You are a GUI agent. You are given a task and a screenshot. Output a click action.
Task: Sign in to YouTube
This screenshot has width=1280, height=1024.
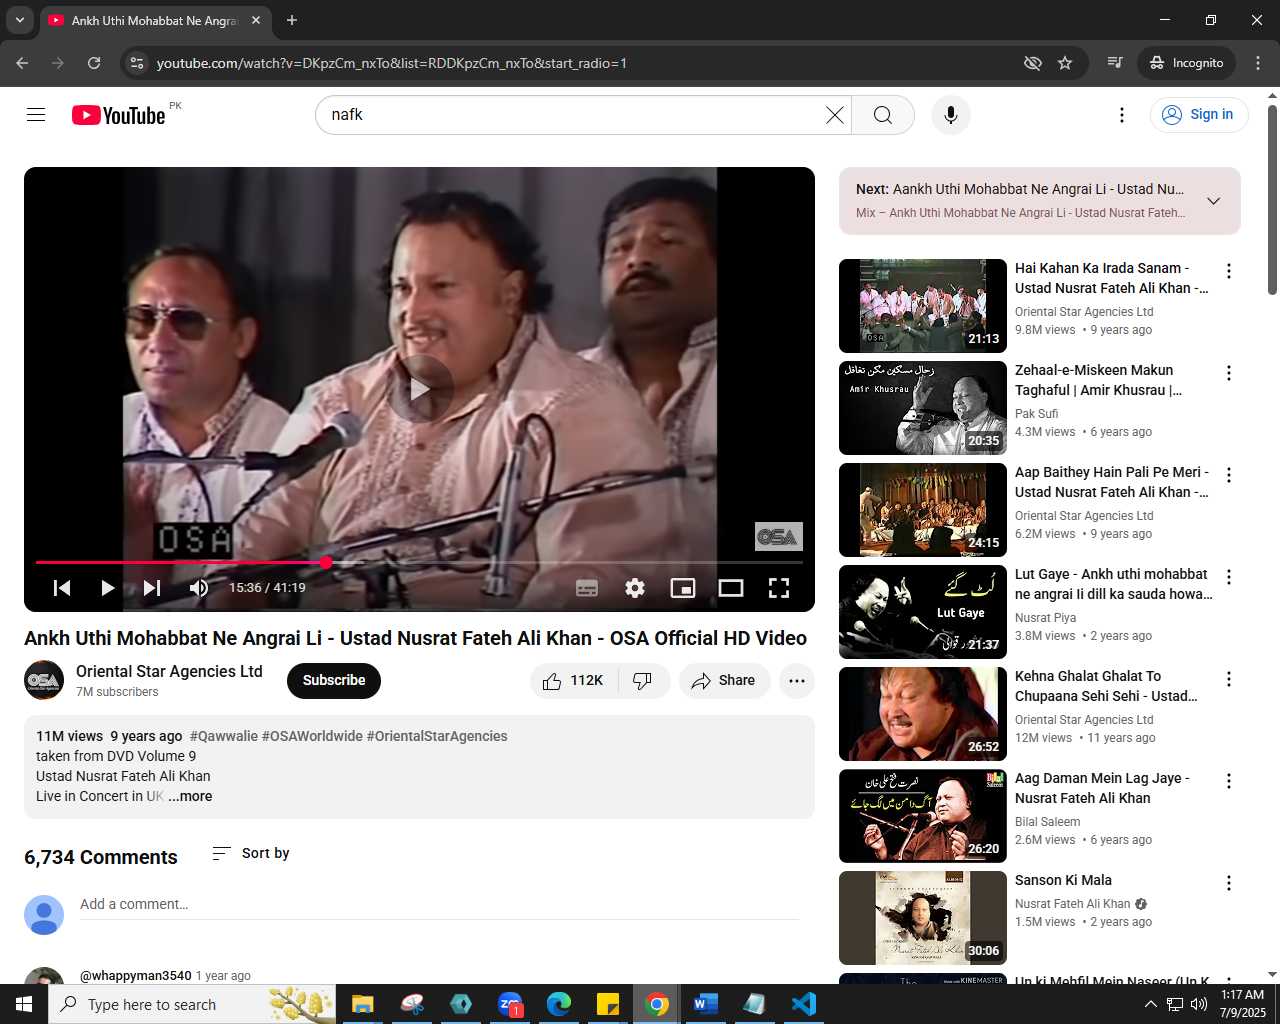1199,115
